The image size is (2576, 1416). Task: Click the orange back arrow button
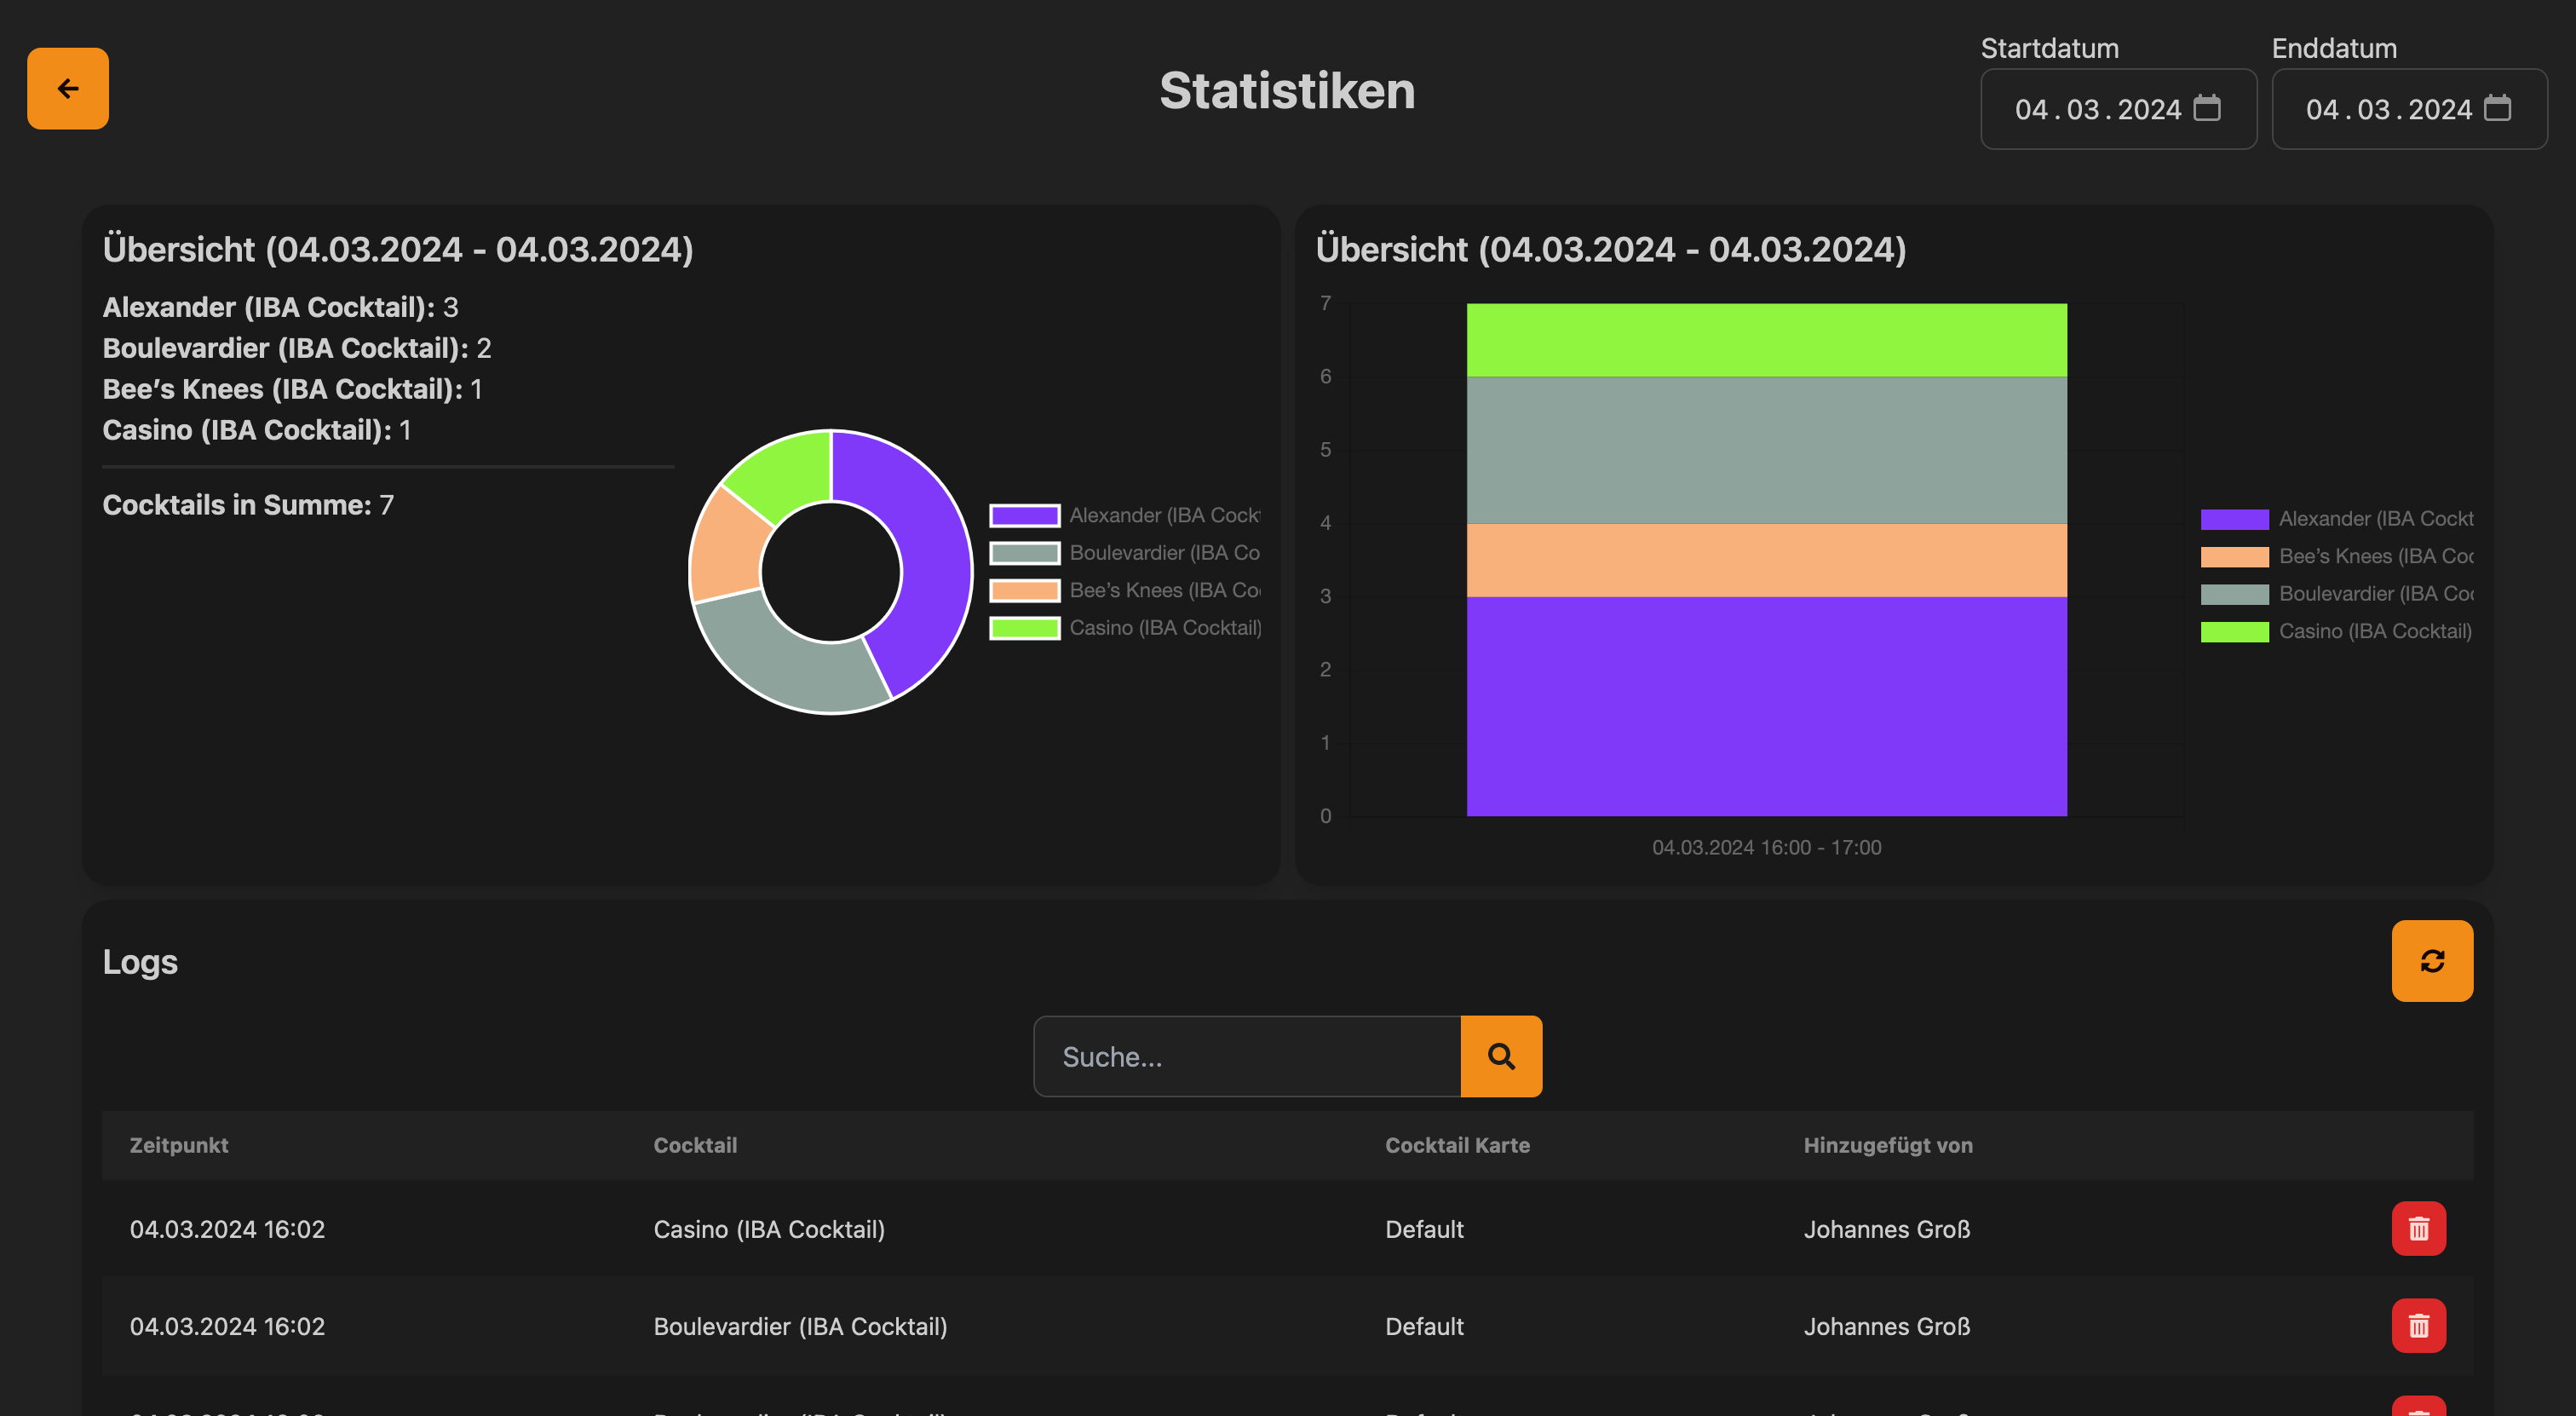pyautogui.click(x=67, y=89)
